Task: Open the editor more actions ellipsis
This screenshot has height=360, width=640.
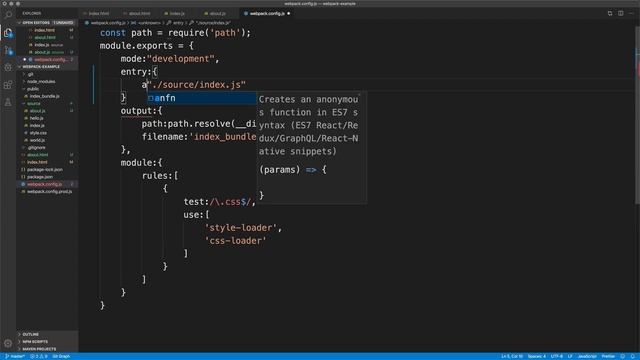Action: [631, 13]
